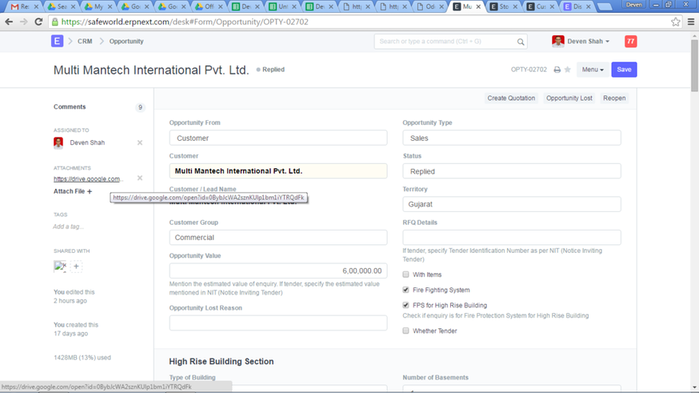Open the Menu dropdown button

click(592, 70)
